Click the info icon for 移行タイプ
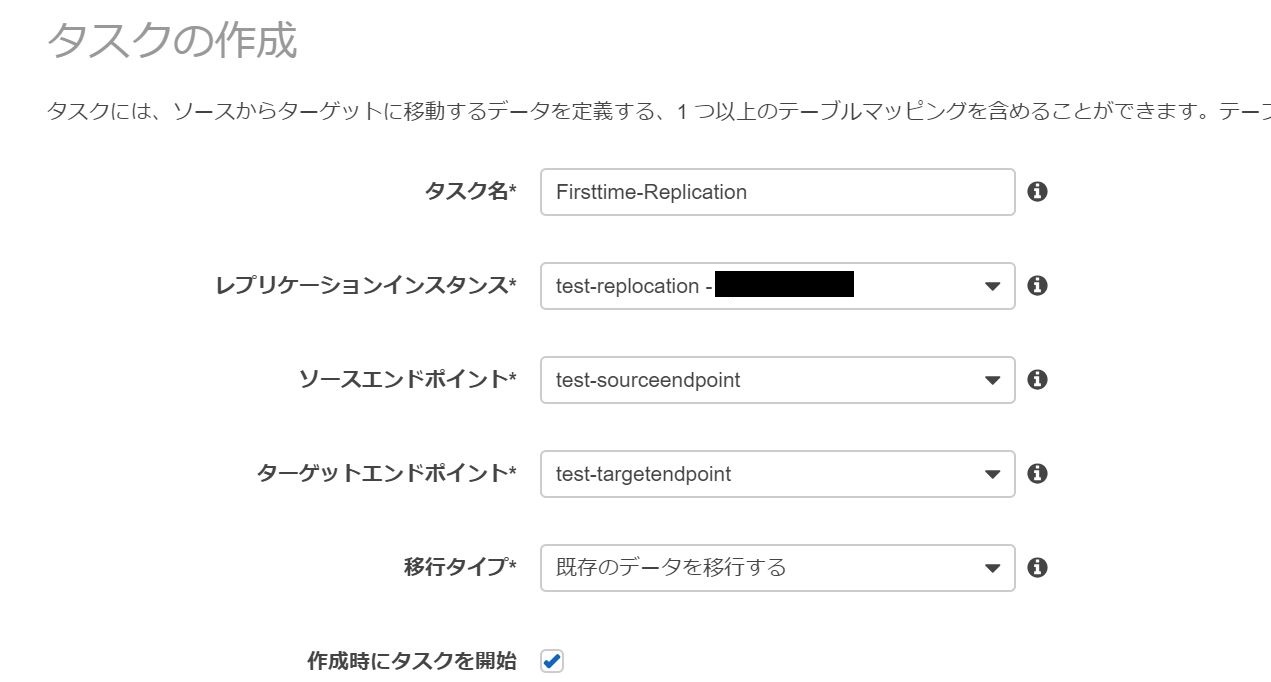 1037,567
